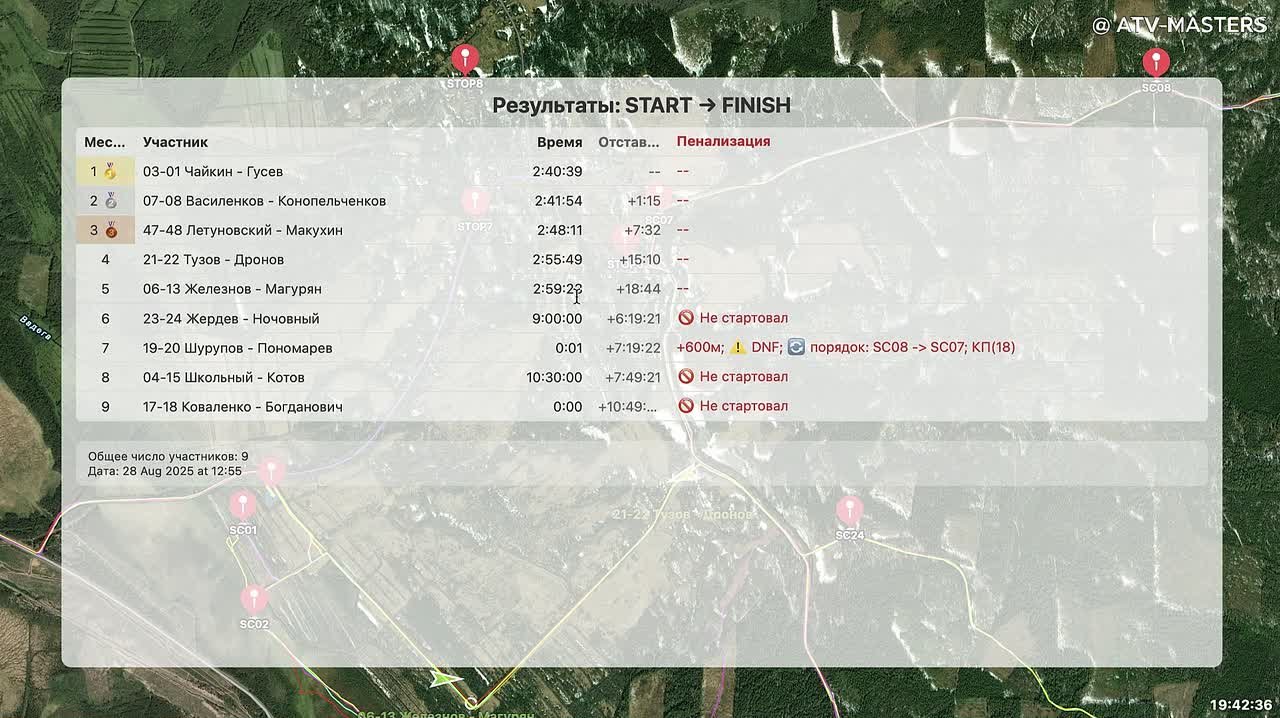This screenshot has width=1280, height=718.
Task: Click the Пенализация column header
Action: coord(723,141)
